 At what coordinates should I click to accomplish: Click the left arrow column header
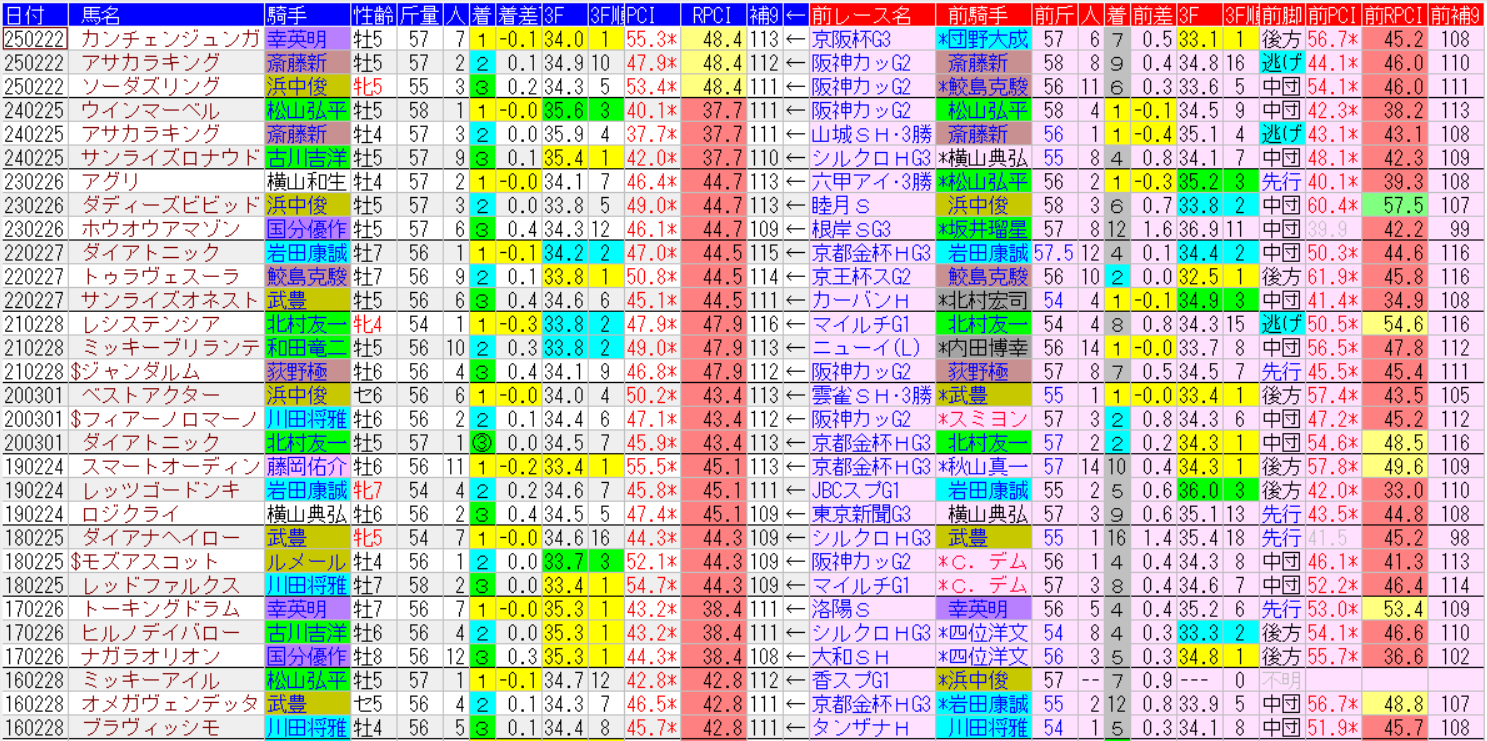(795, 14)
